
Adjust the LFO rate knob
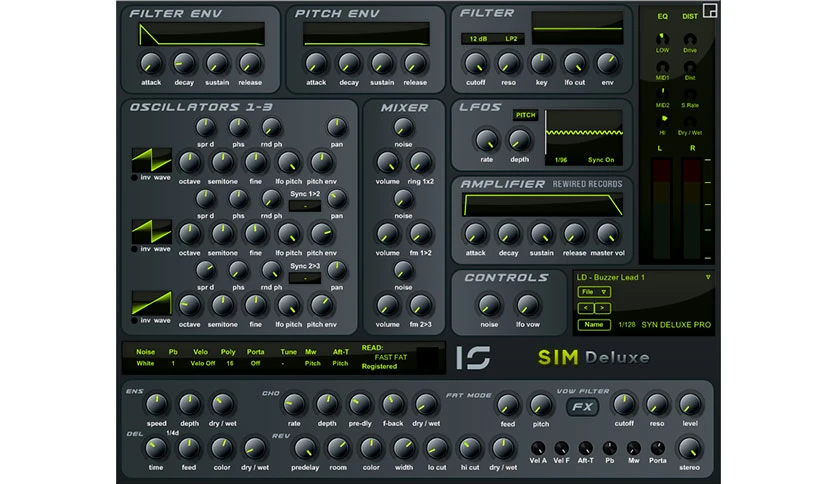coord(486,140)
